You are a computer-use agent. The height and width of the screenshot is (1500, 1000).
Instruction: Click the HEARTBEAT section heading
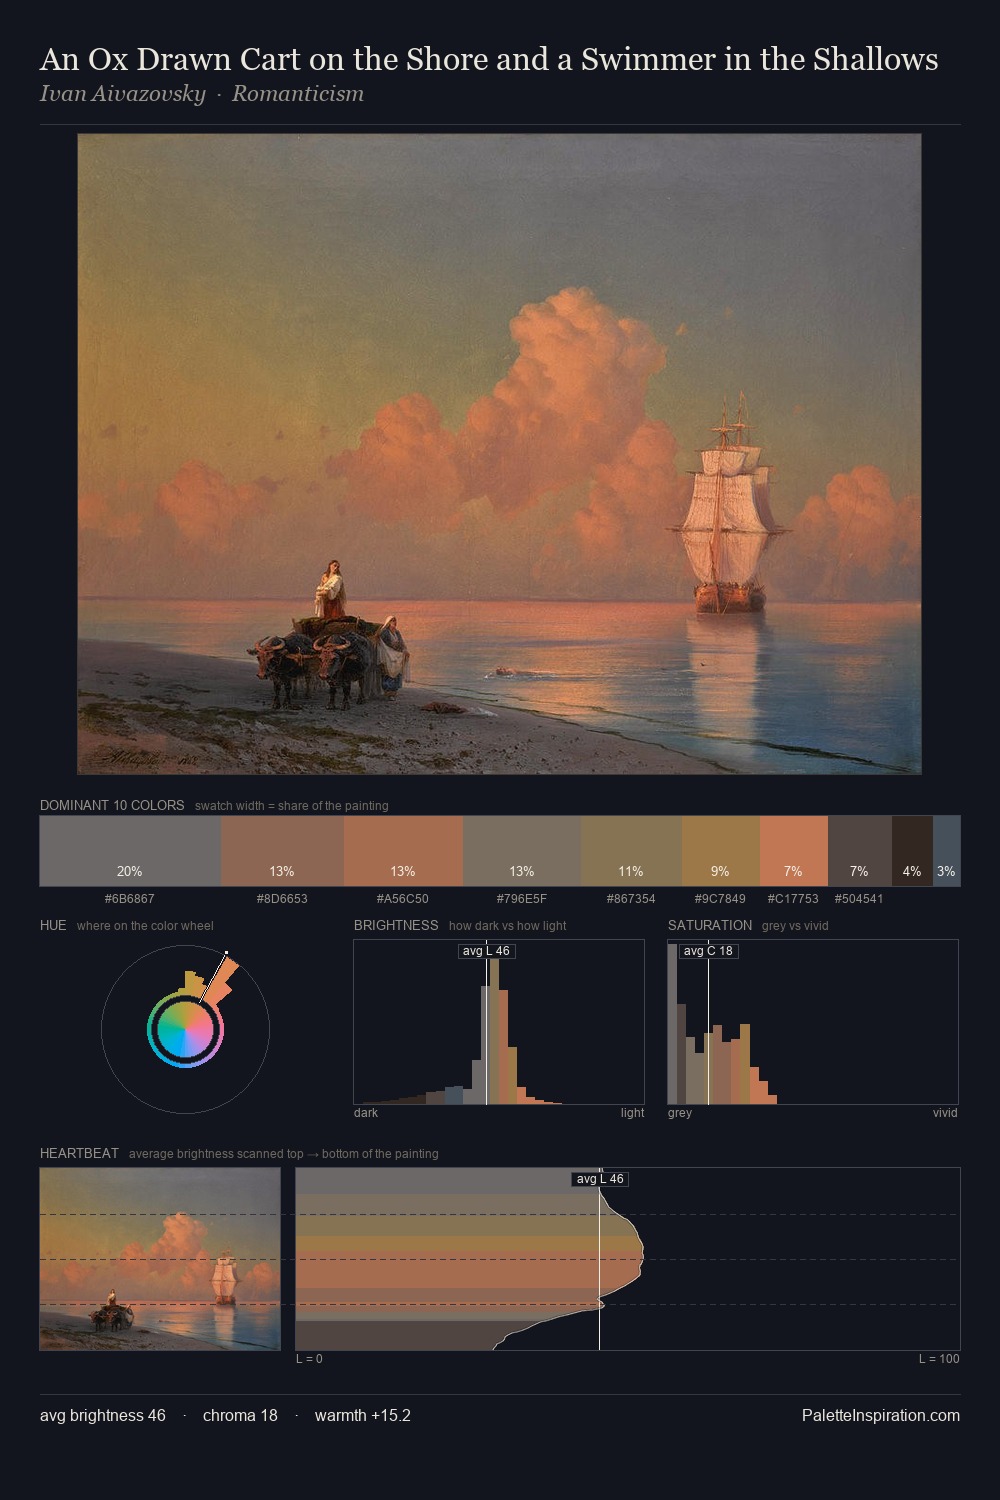(x=79, y=1153)
